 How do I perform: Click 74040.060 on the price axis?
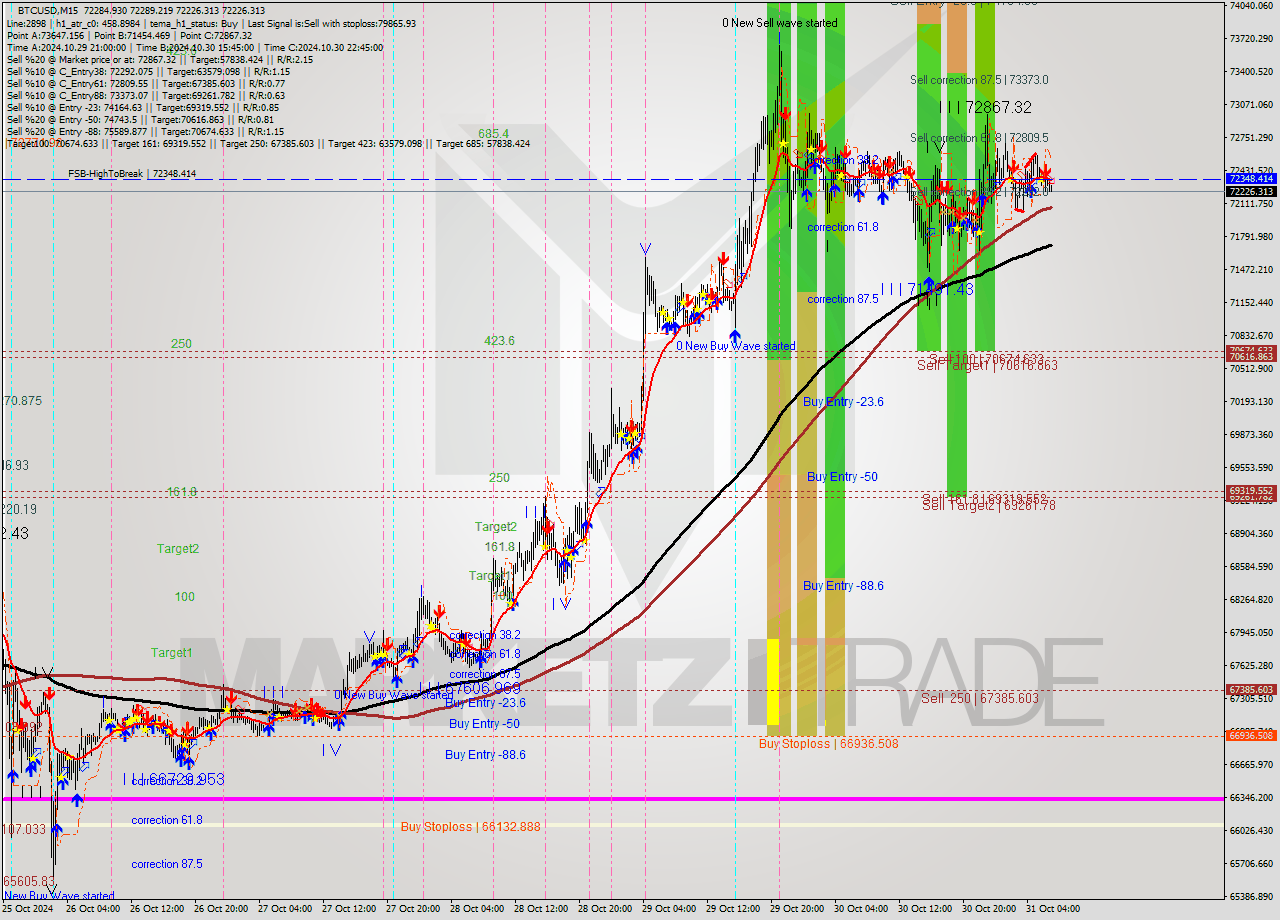1252,5
